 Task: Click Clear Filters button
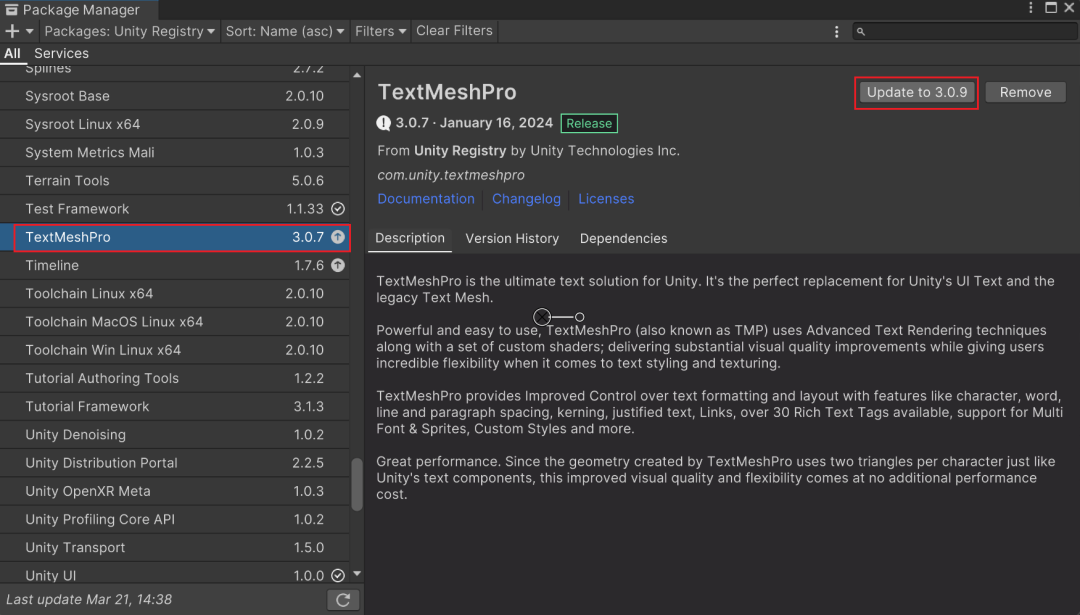[455, 31]
